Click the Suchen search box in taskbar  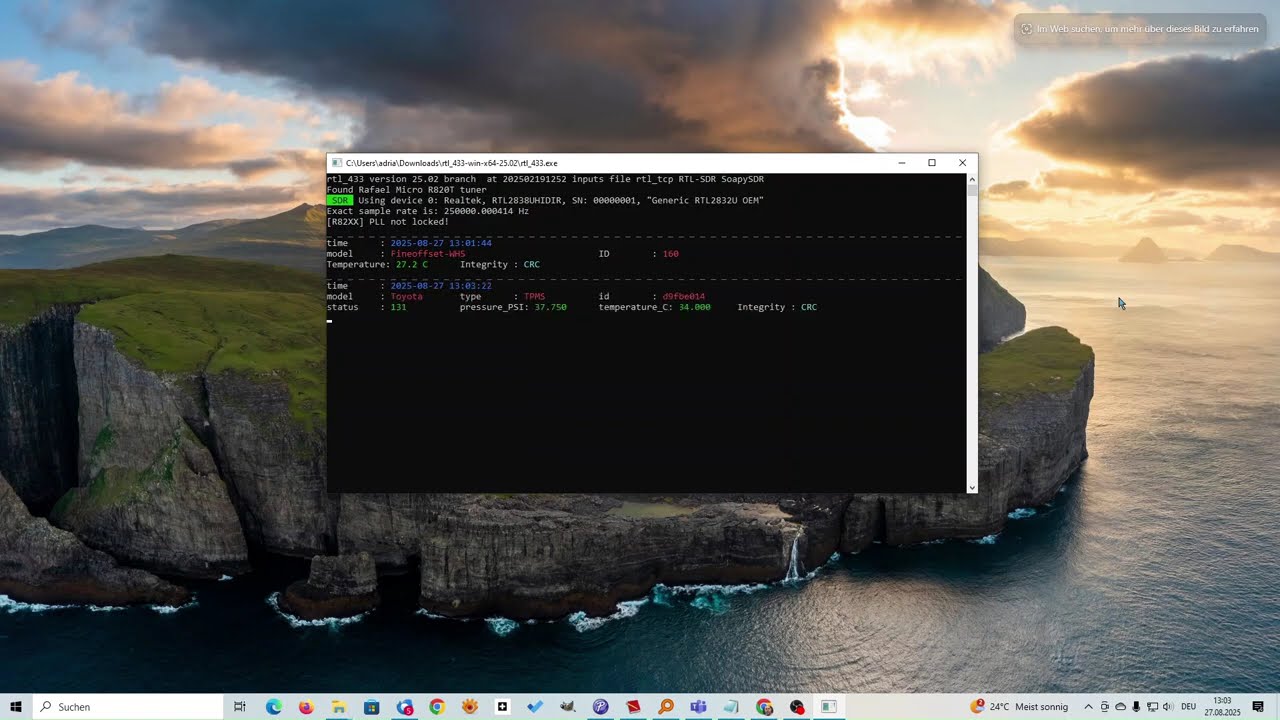(127, 707)
